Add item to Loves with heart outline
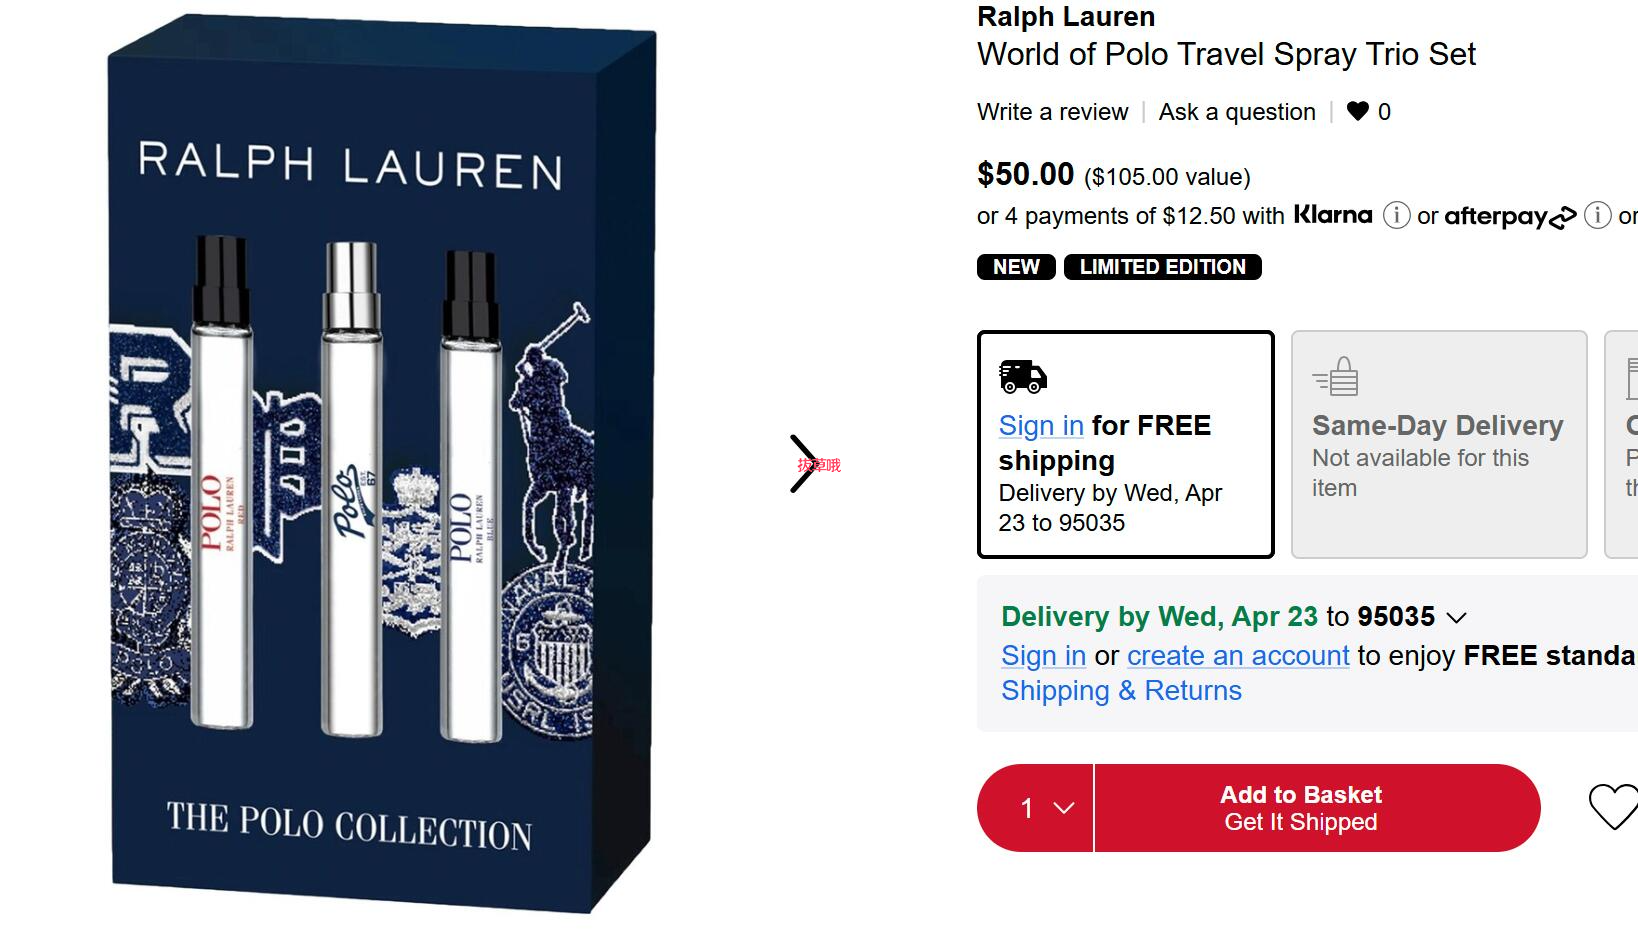 click(x=1613, y=807)
